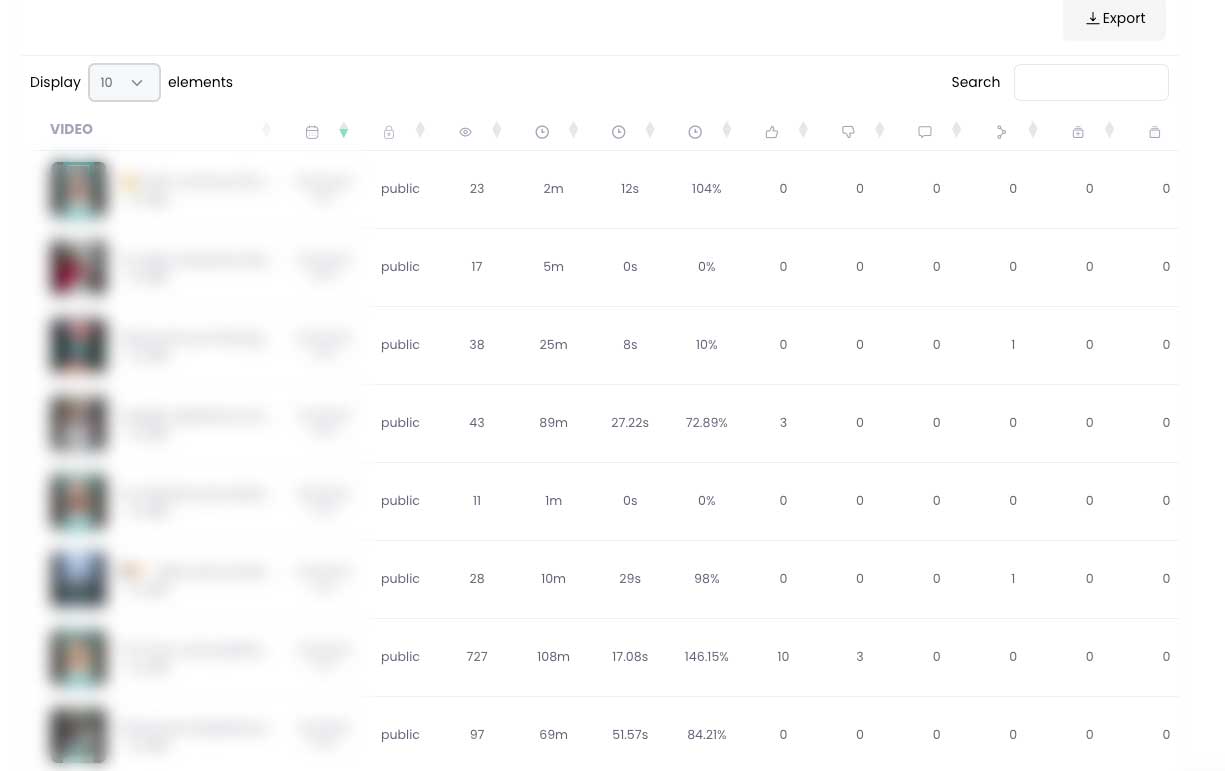Sort using arrows beside the first padlock icon
This screenshot has width=1225, height=771.
[x=420, y=130]
